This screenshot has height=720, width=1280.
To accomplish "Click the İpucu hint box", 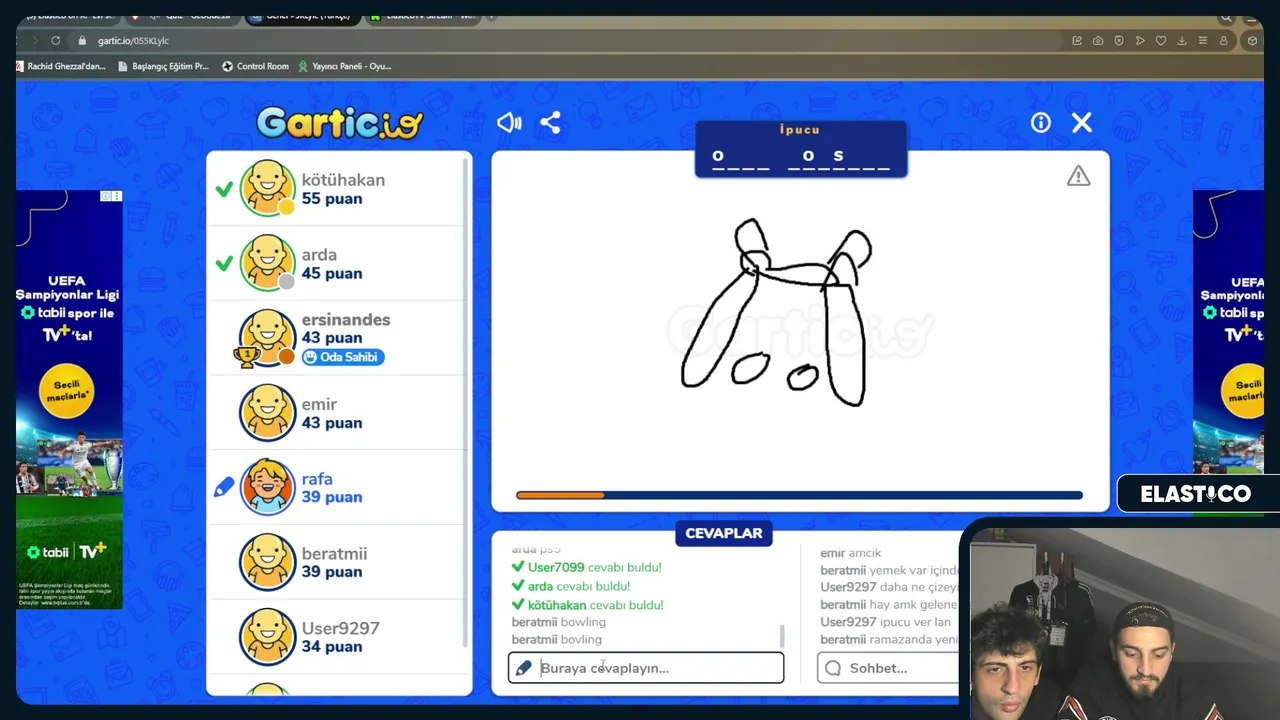I will (801, 149).
